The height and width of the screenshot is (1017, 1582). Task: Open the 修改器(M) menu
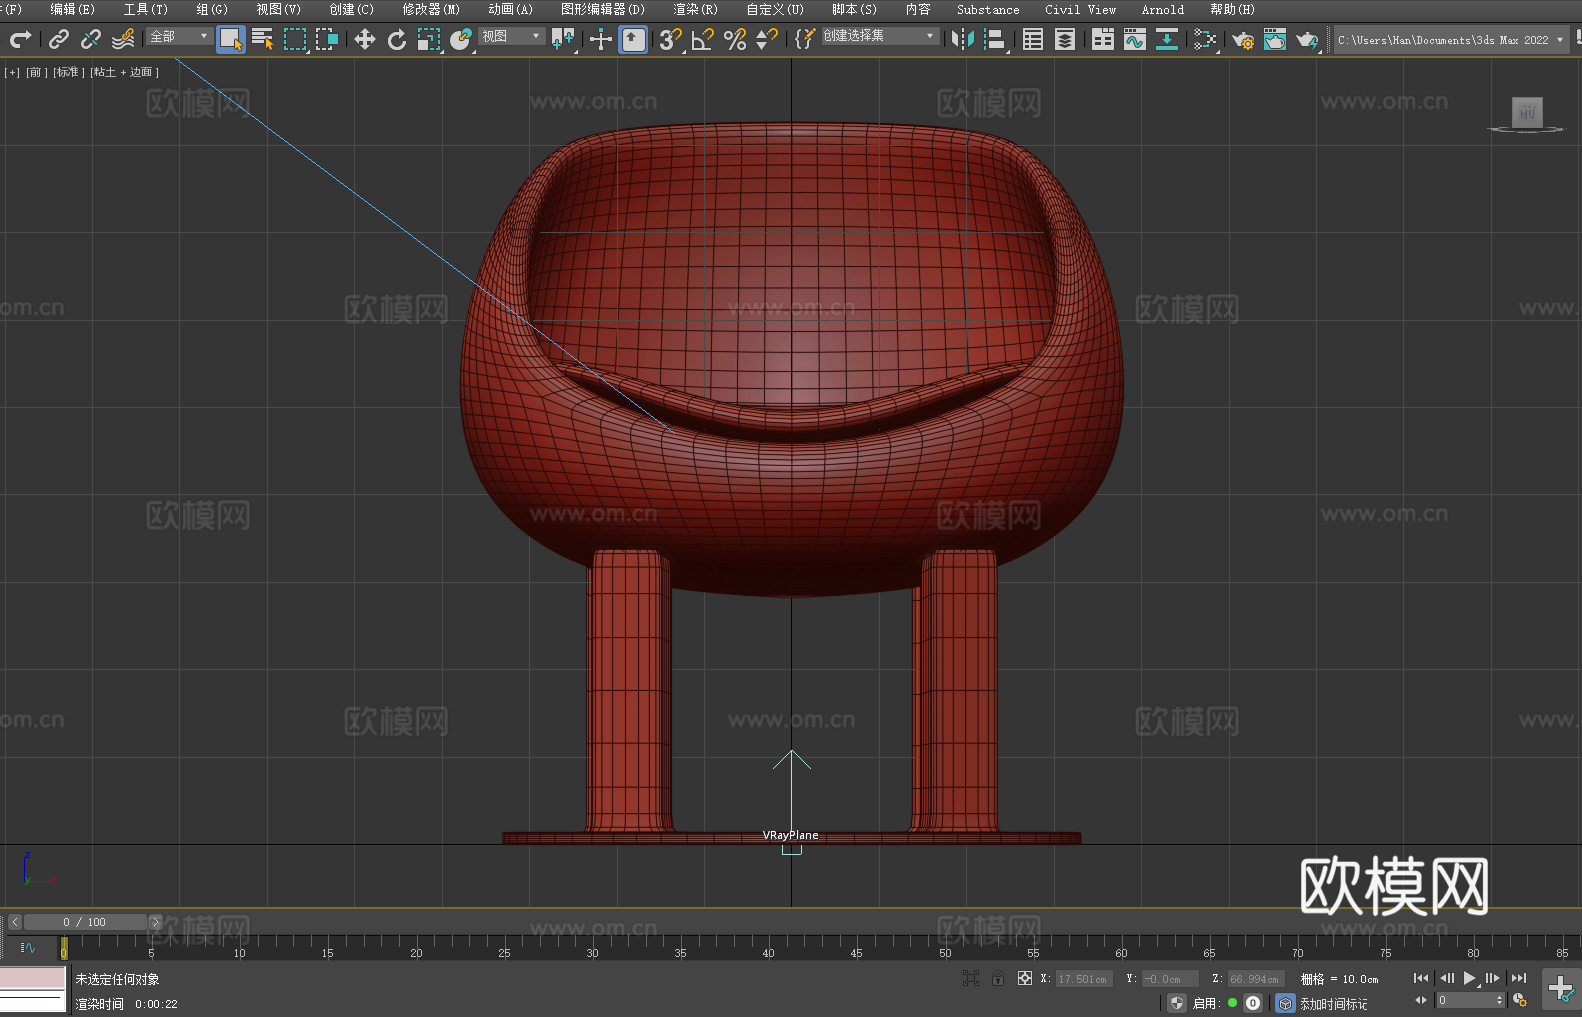coord(431,9)
